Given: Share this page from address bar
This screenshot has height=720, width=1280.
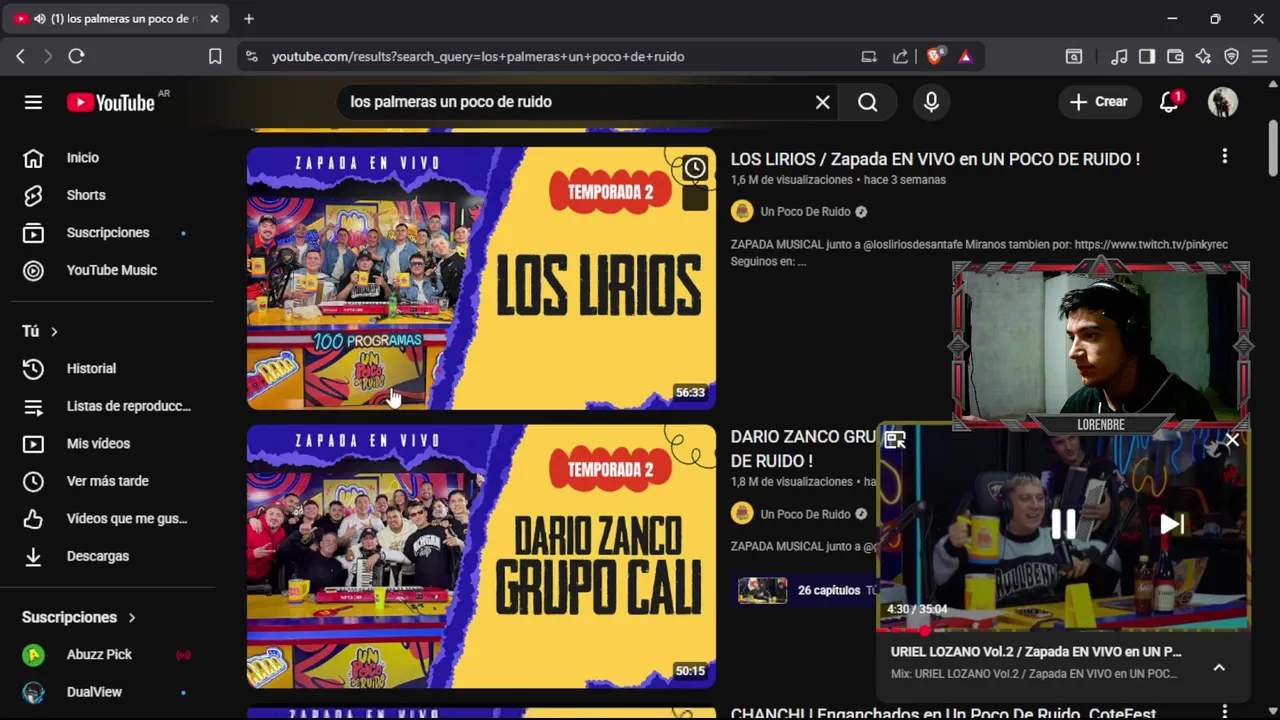Looking at the screenshot, I should coord(900,57).
